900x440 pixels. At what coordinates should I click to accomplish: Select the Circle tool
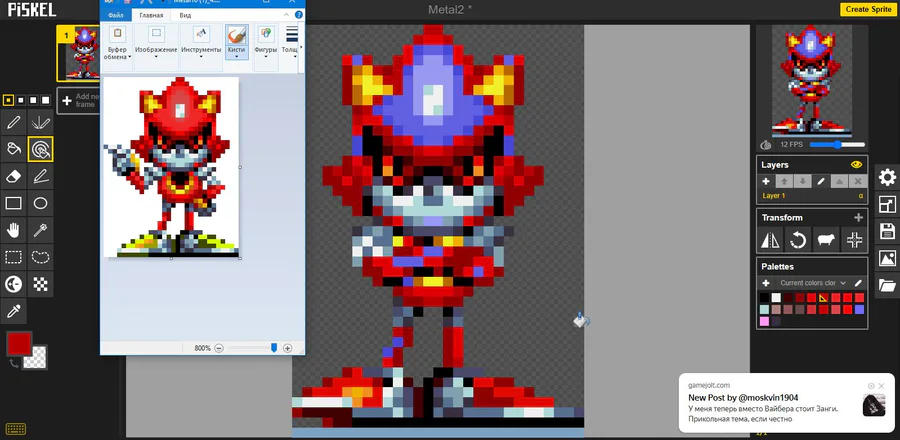pos(40,203)
